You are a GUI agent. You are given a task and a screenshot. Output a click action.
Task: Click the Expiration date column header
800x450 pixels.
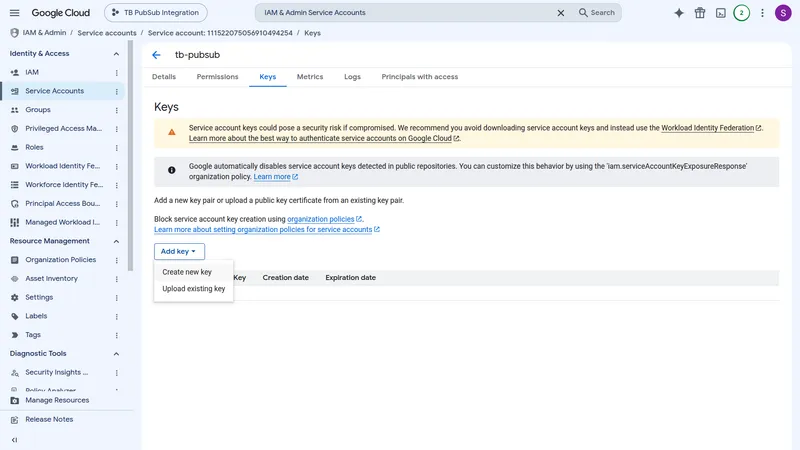[x=351, y=278]
